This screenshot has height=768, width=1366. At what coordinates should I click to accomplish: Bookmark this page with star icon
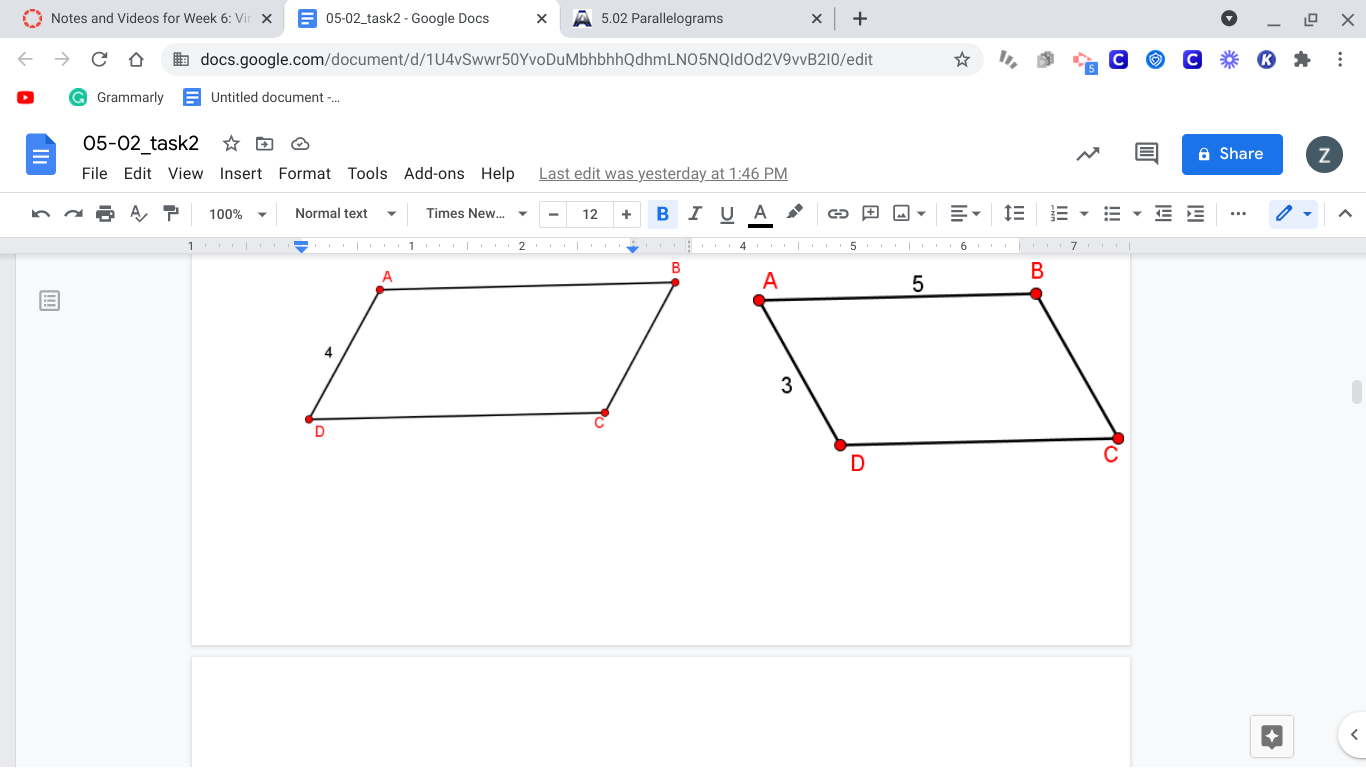point(962,60)
